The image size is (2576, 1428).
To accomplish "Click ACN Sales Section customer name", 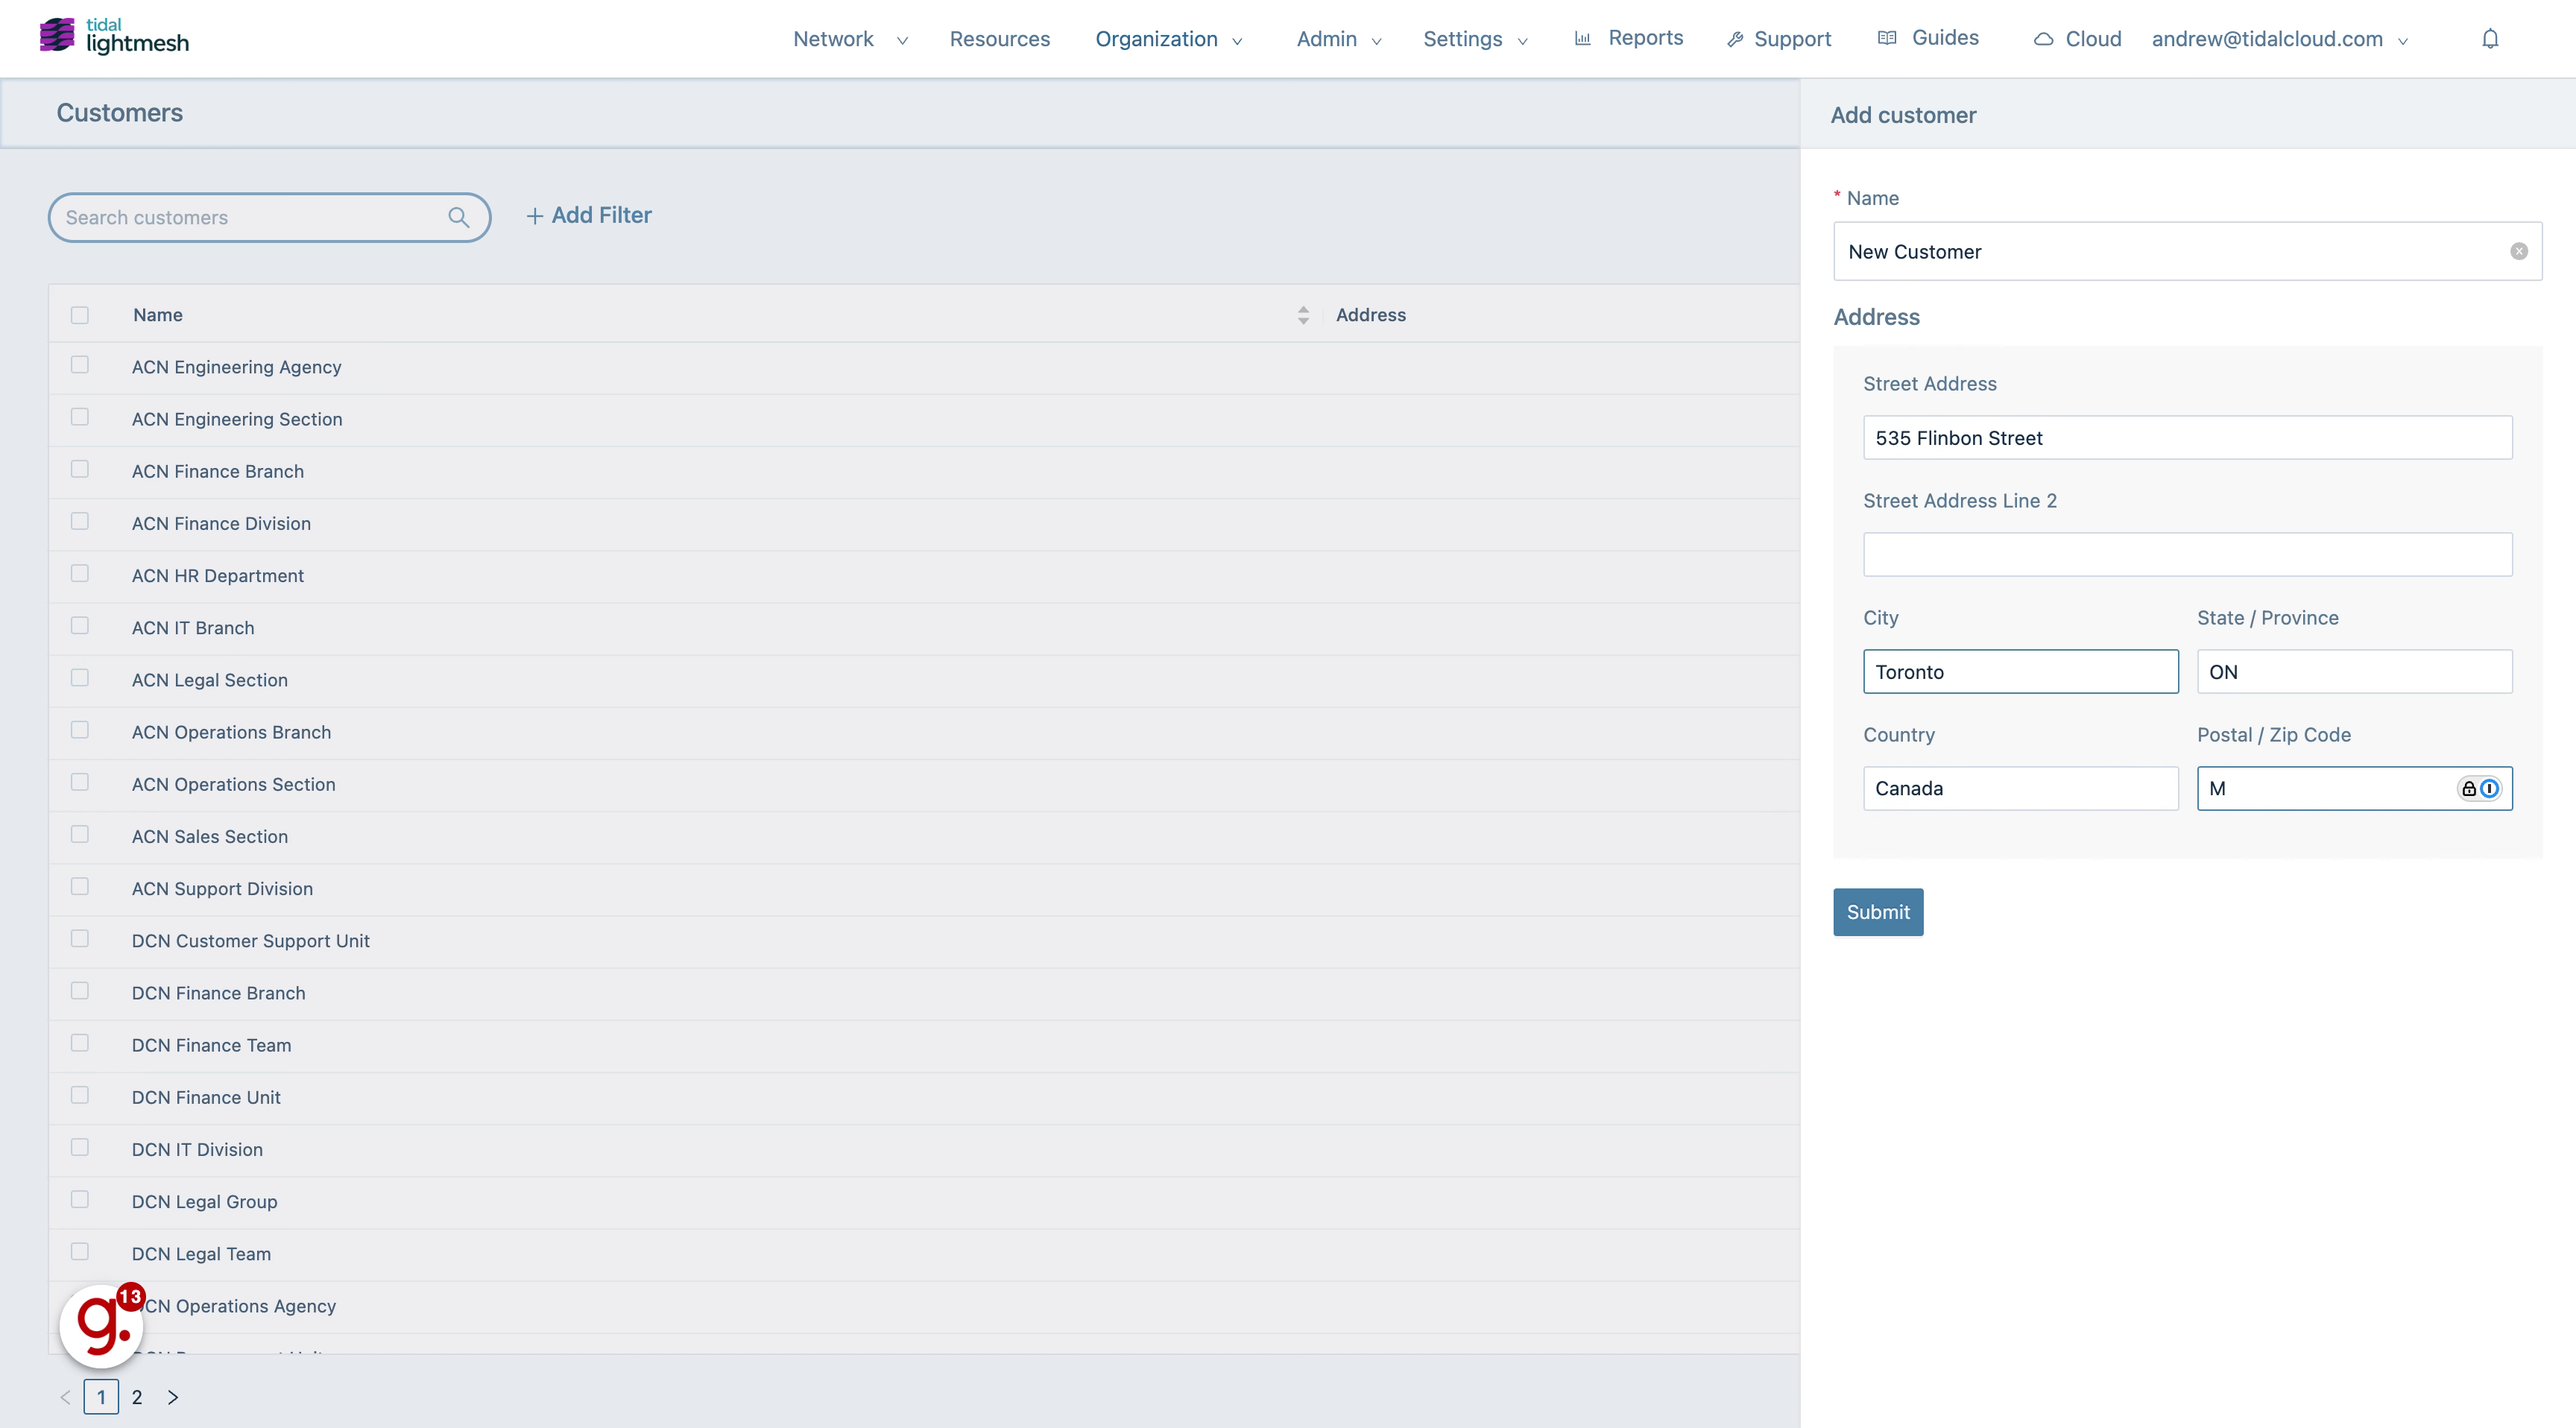I will click(x=209, y=836).
